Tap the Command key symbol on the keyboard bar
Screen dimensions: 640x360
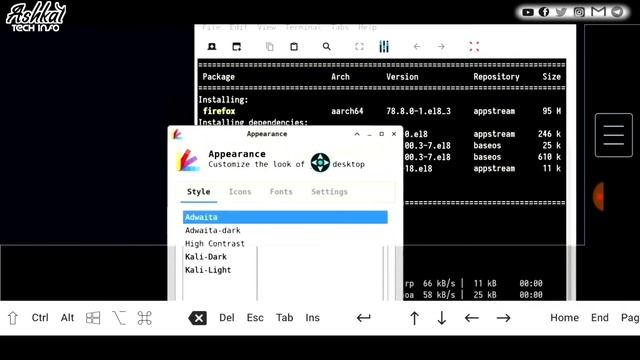[x=144, y=318]
